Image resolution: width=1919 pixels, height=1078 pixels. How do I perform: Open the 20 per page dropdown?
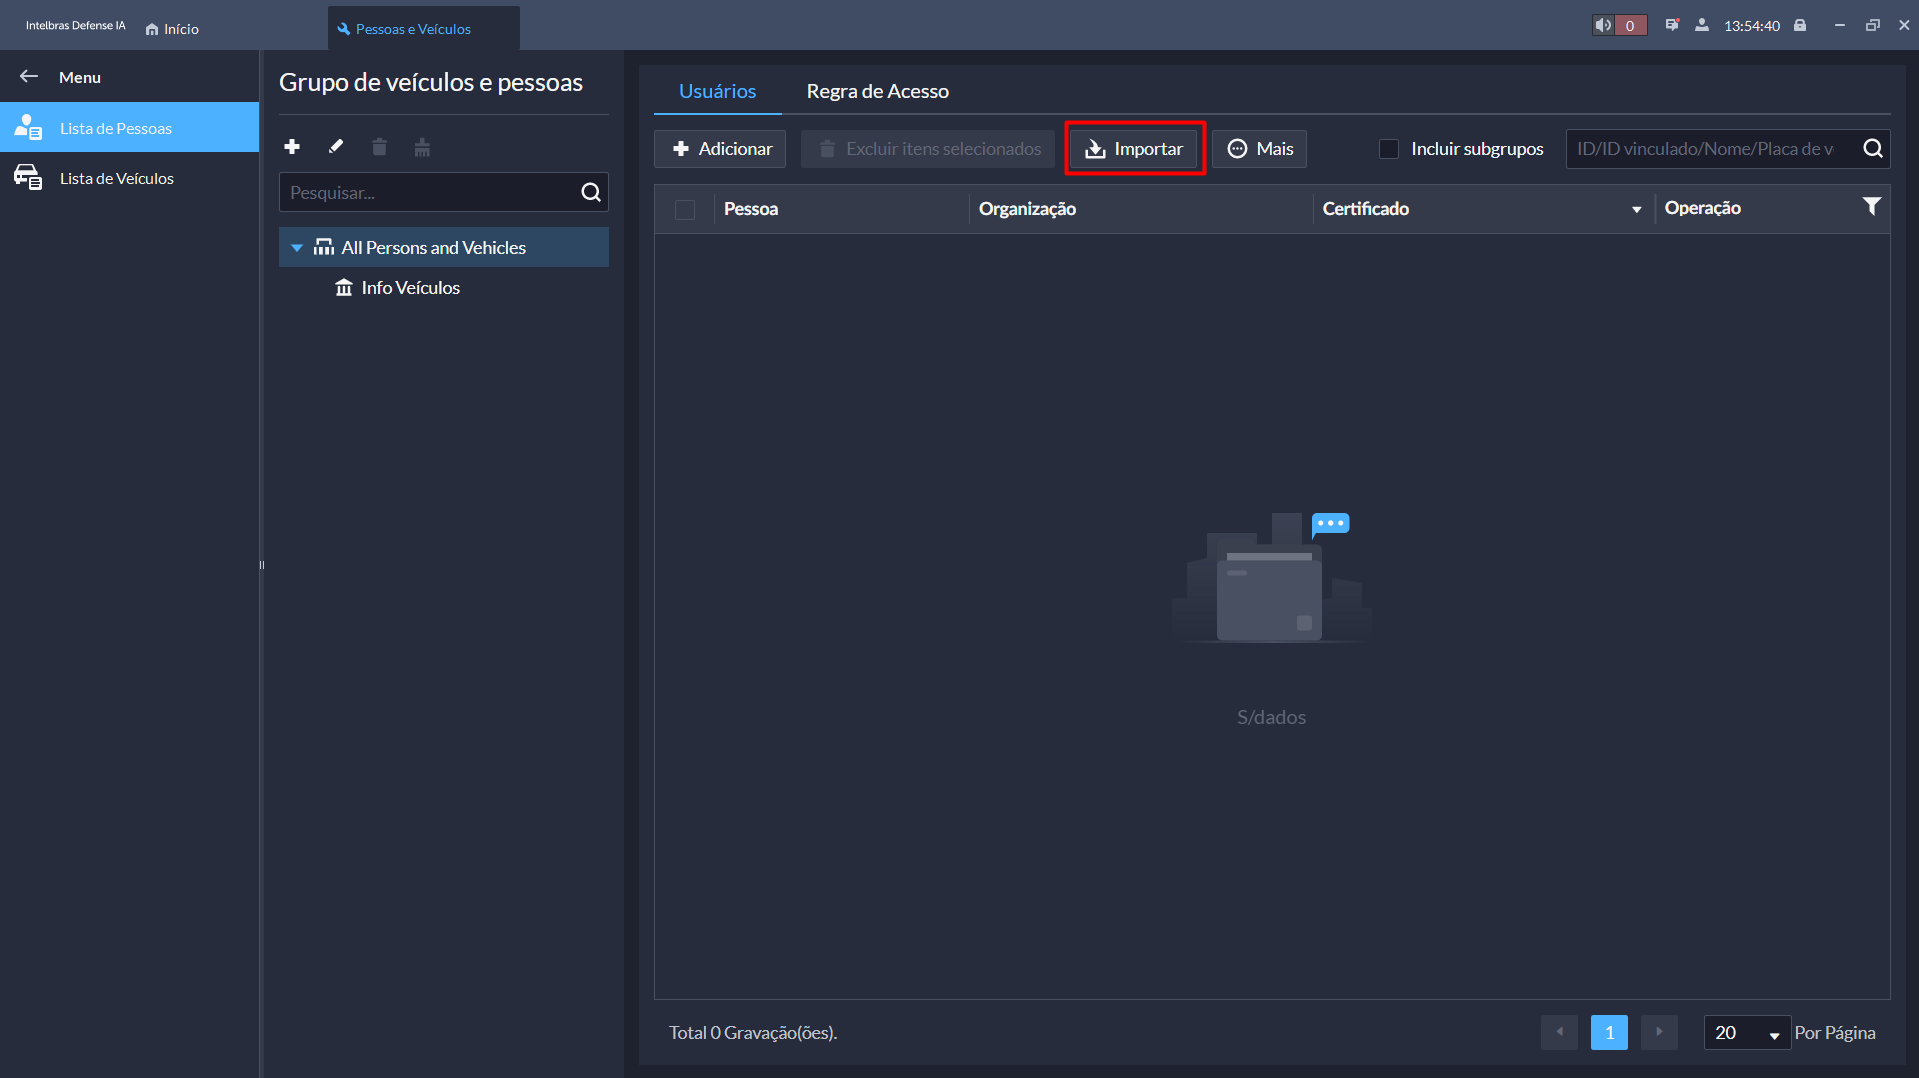pyautogui.click(x=1746, y=1033)
